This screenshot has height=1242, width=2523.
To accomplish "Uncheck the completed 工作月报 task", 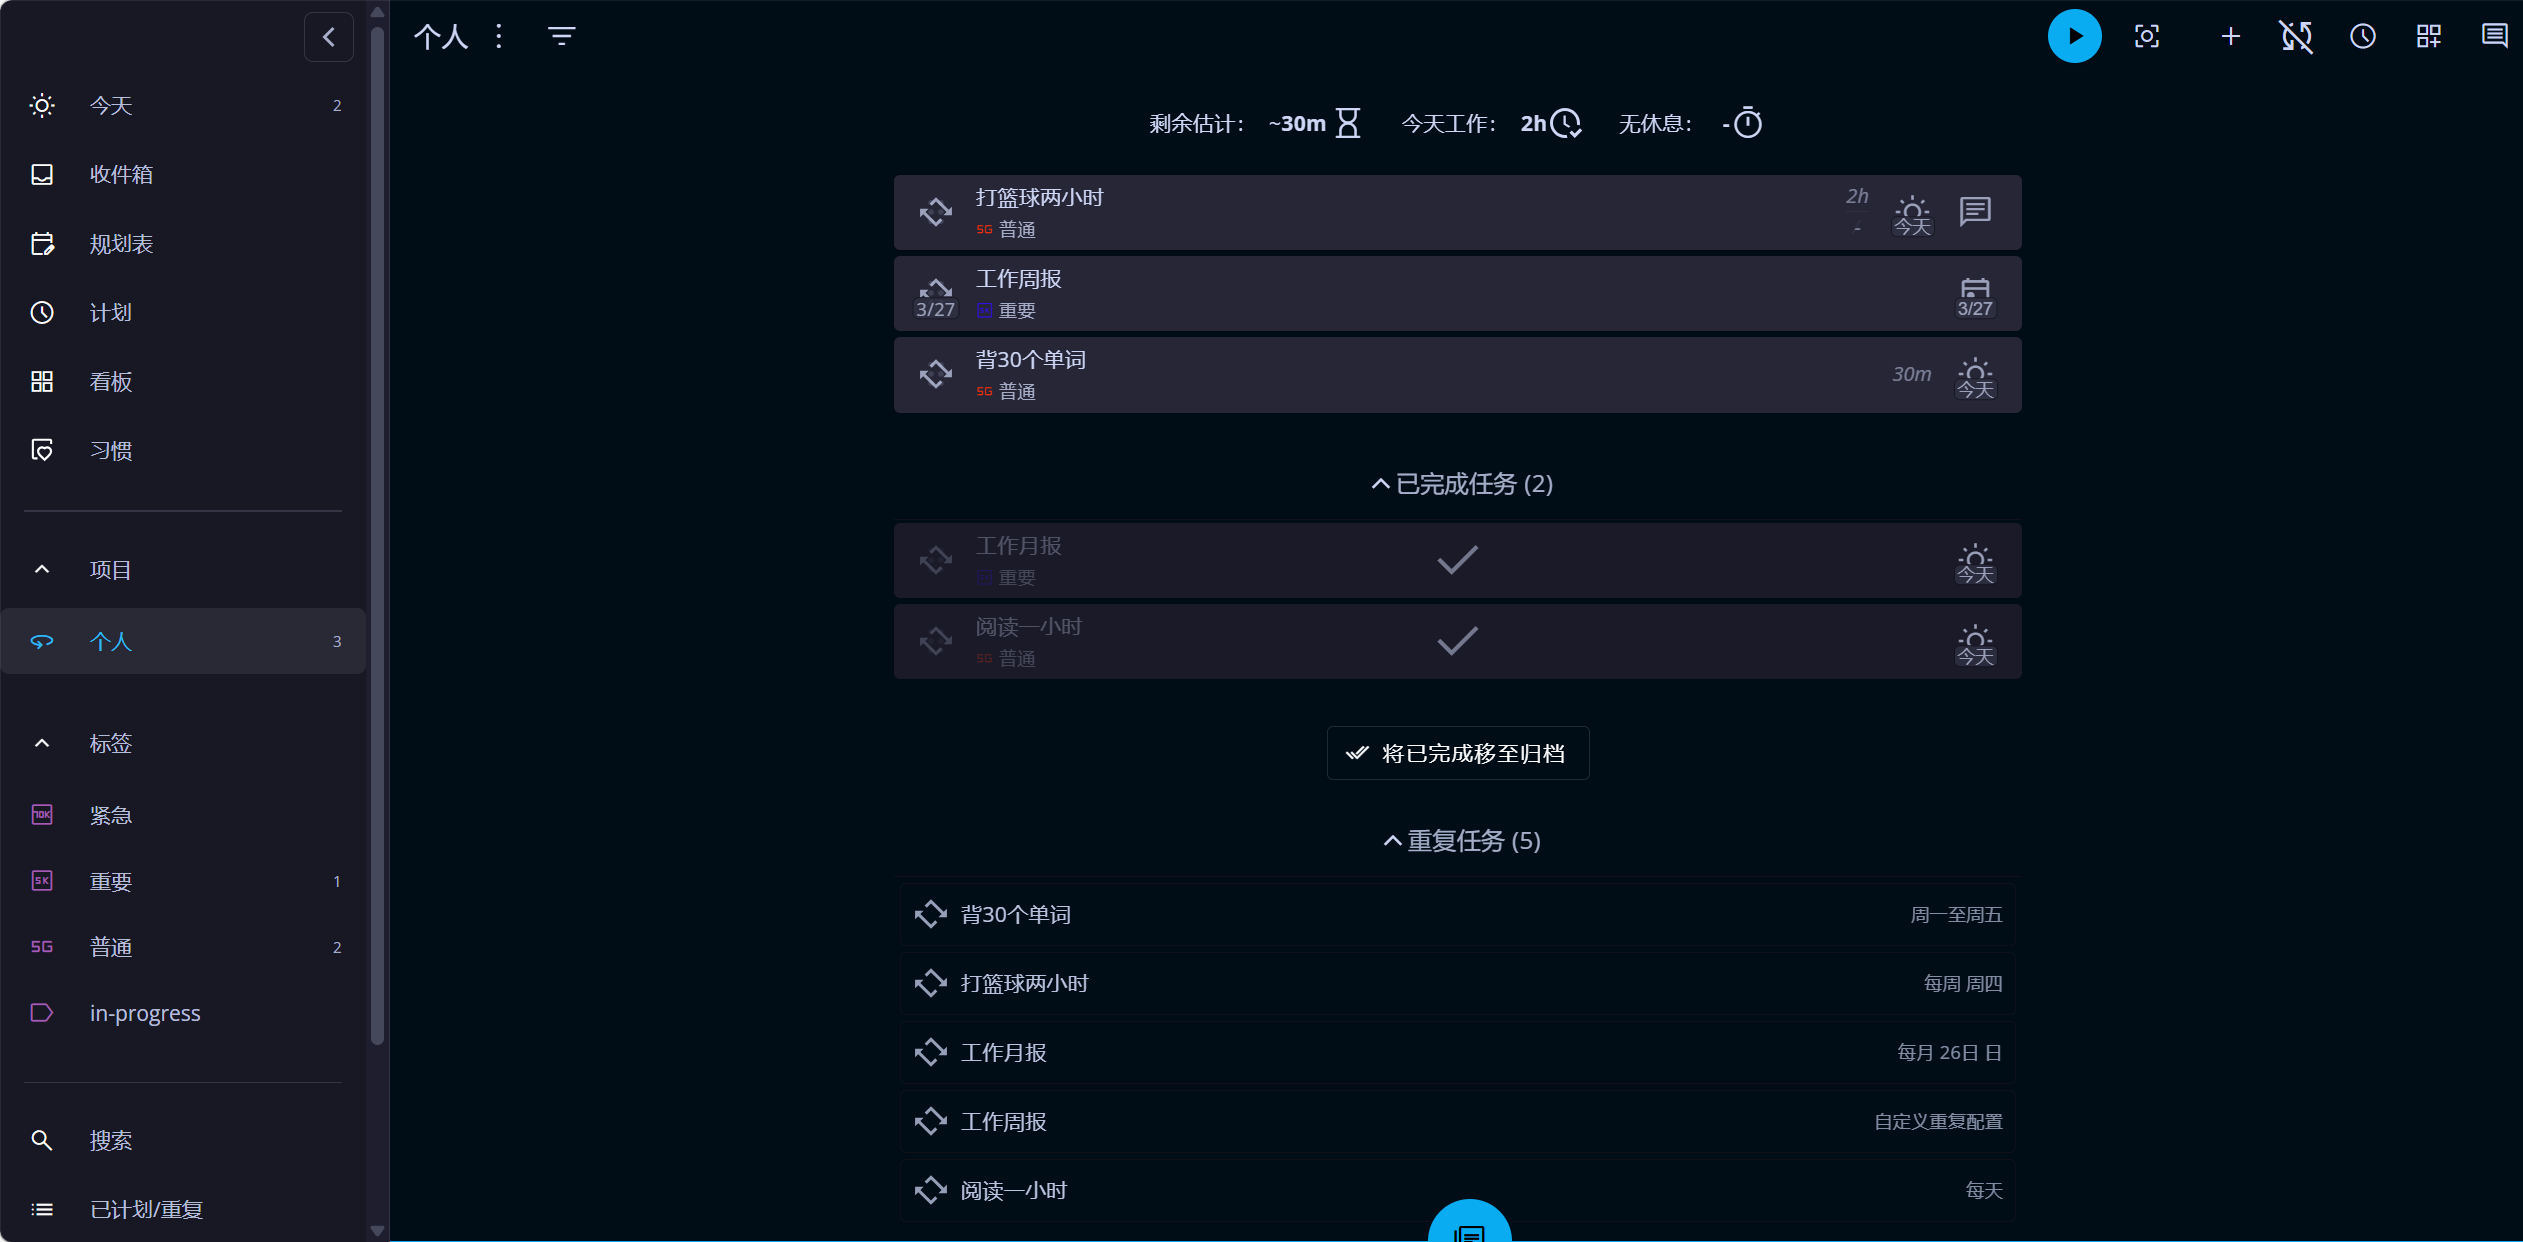I will 1456,560.
